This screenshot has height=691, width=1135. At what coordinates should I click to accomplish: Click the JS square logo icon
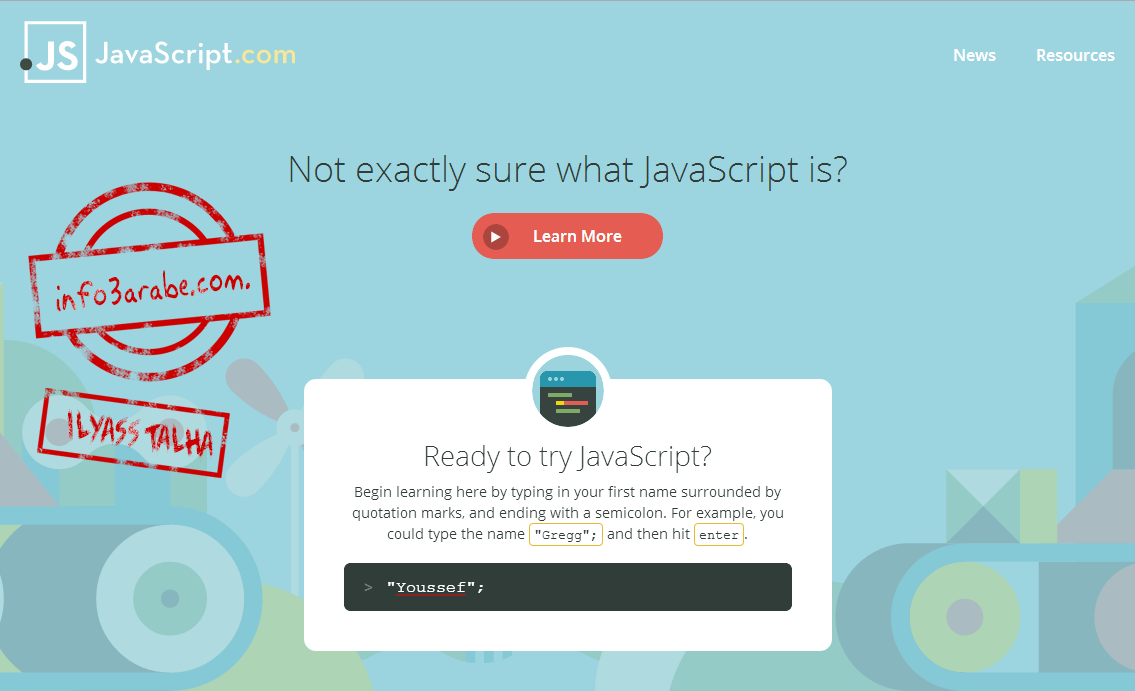click(x=53, y=52)
